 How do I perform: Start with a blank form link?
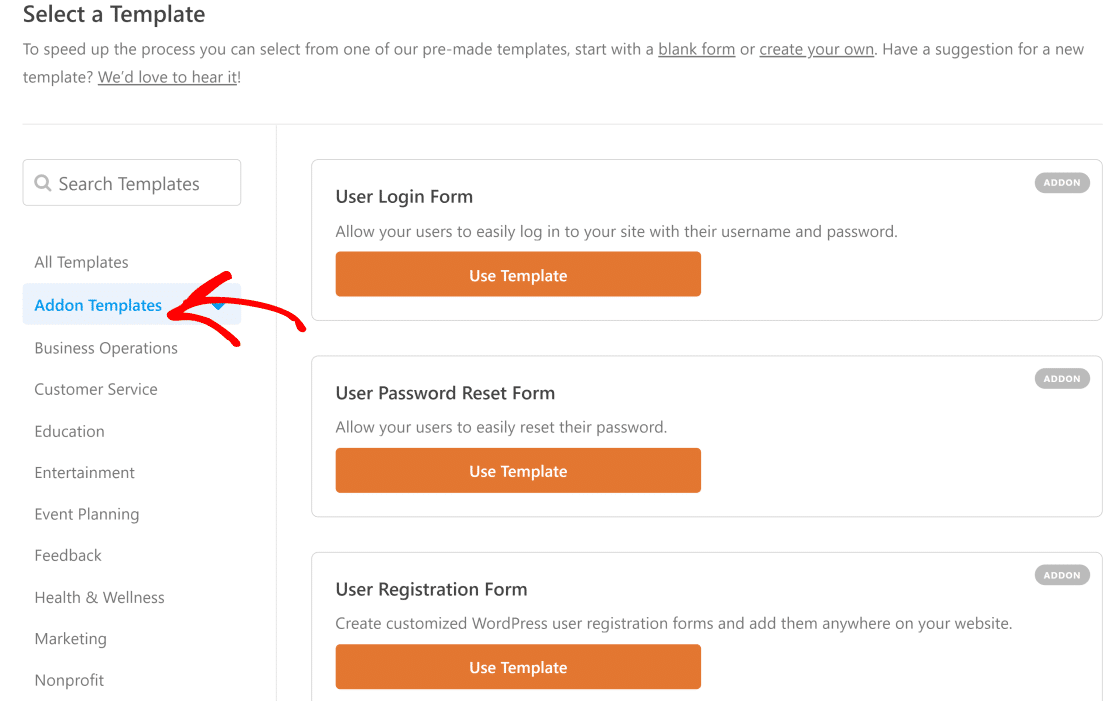pos(696,49)
